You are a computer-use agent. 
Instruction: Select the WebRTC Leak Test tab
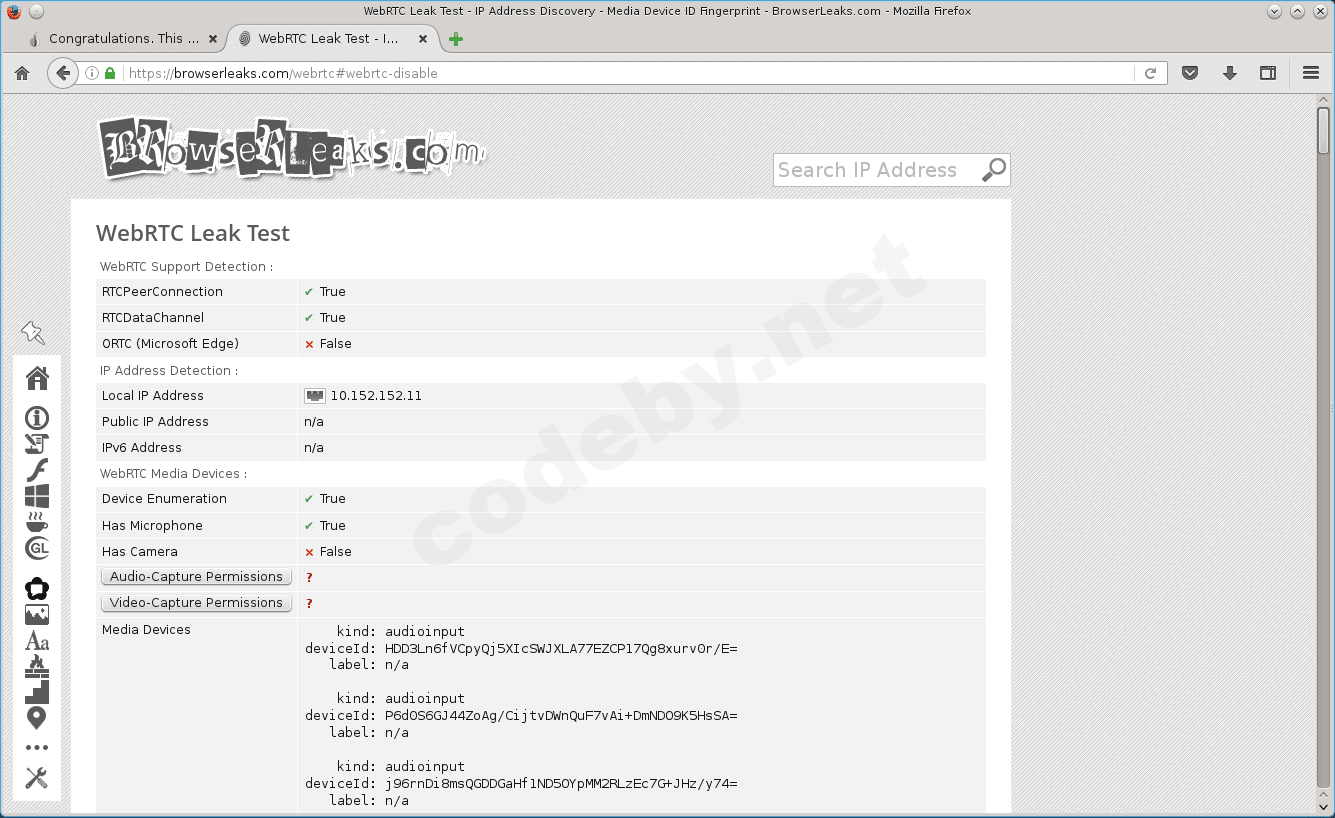[x=330, y=38]
